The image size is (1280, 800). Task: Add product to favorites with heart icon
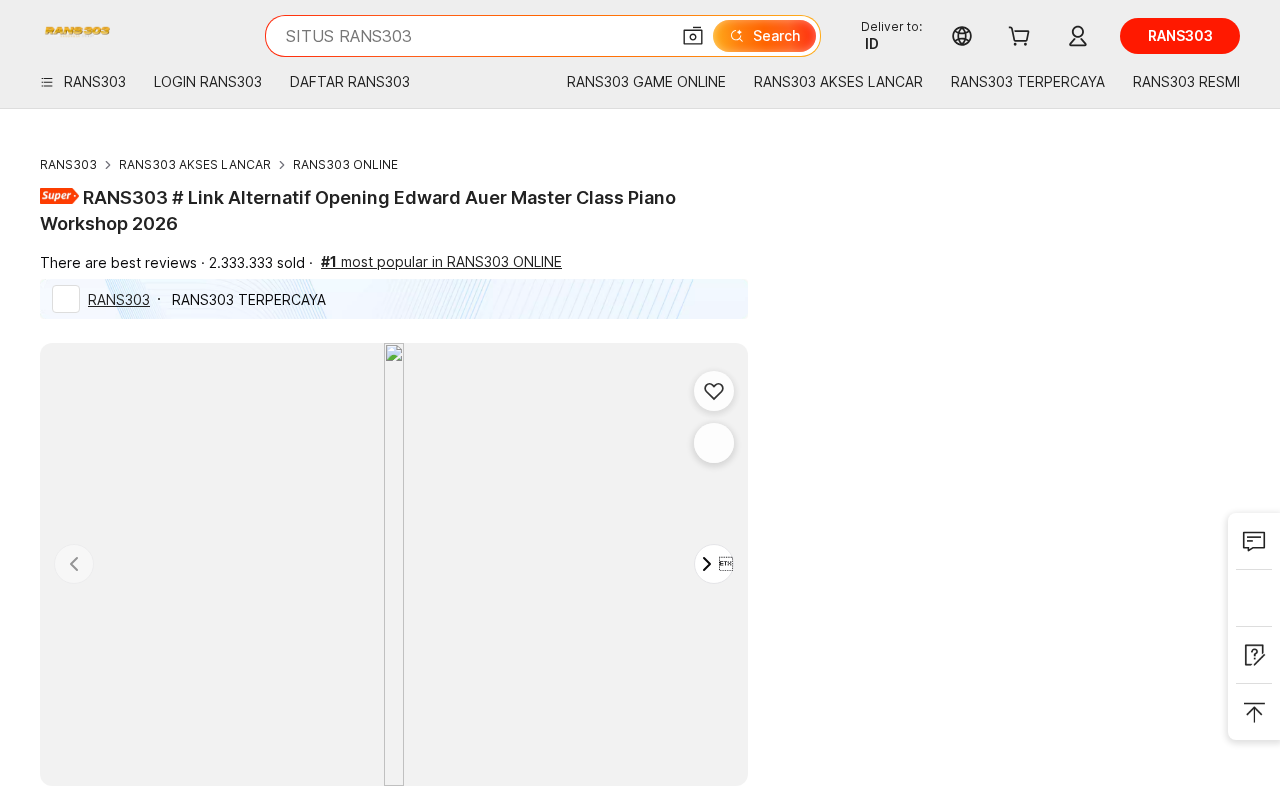(714, 391)
